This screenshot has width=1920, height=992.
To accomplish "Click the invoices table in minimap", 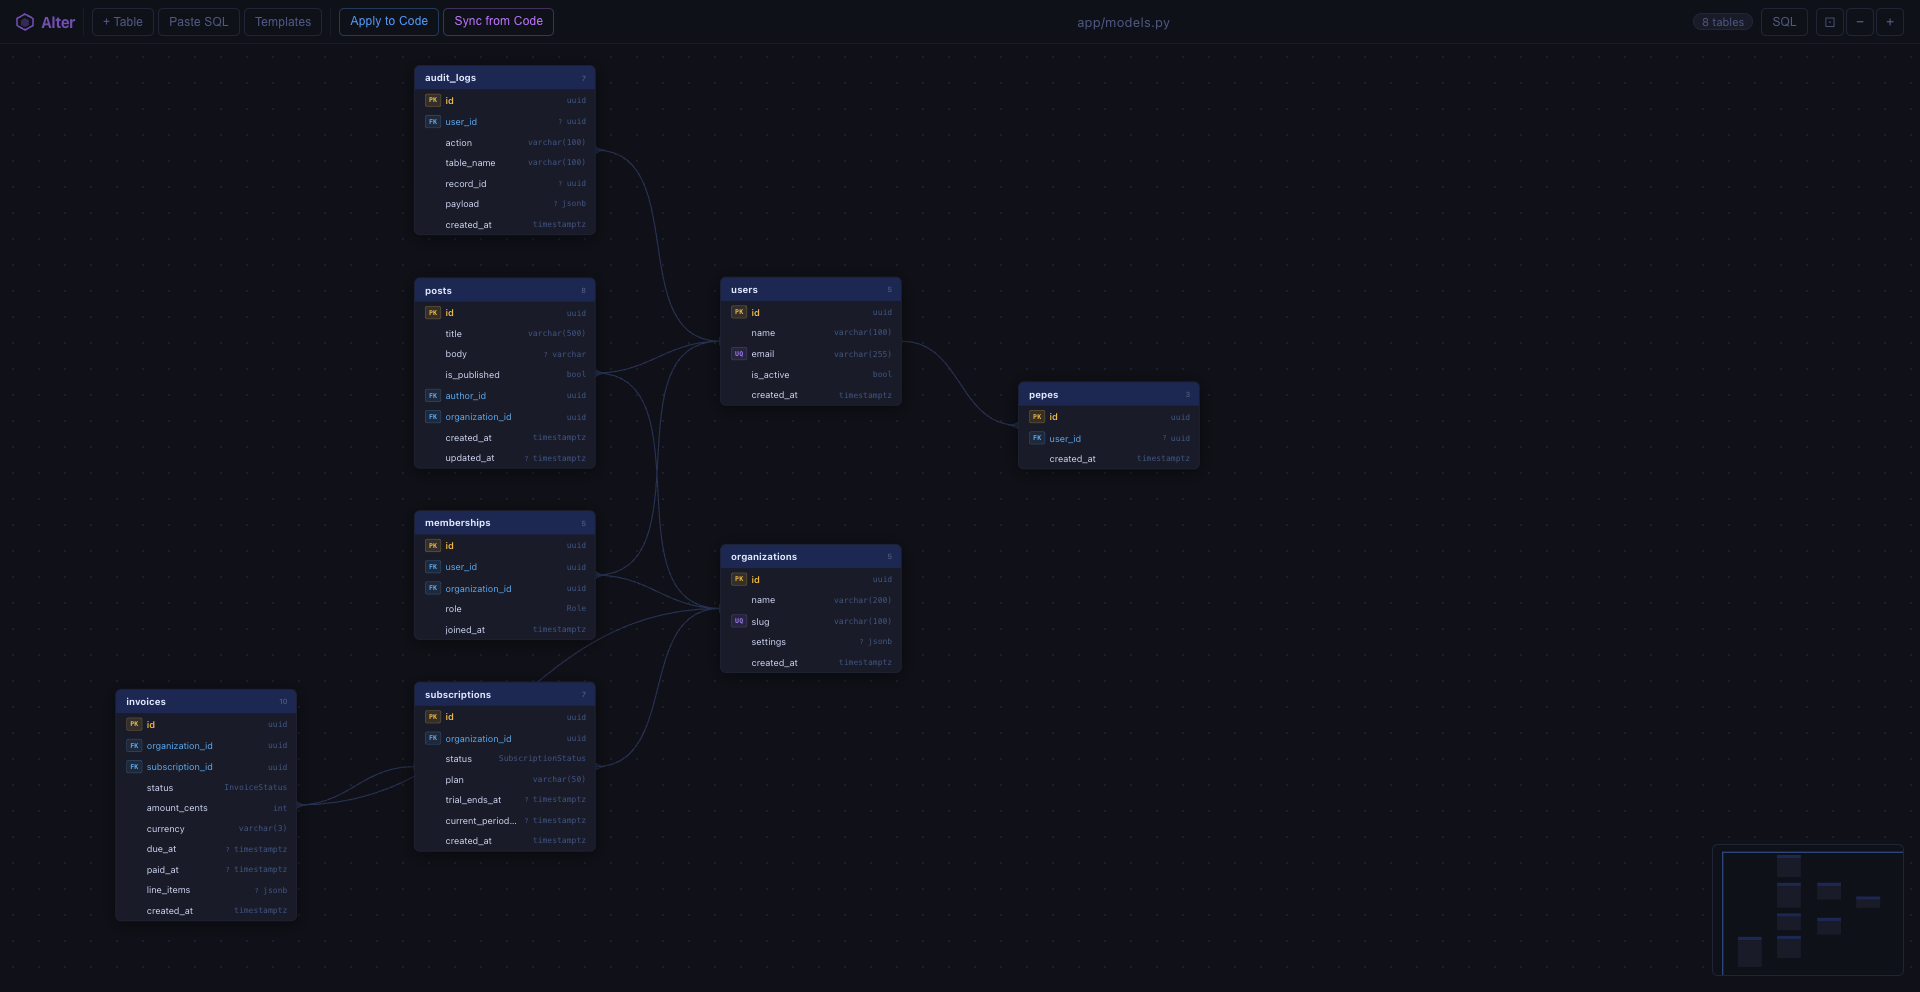I will (x=1750, y=951).
